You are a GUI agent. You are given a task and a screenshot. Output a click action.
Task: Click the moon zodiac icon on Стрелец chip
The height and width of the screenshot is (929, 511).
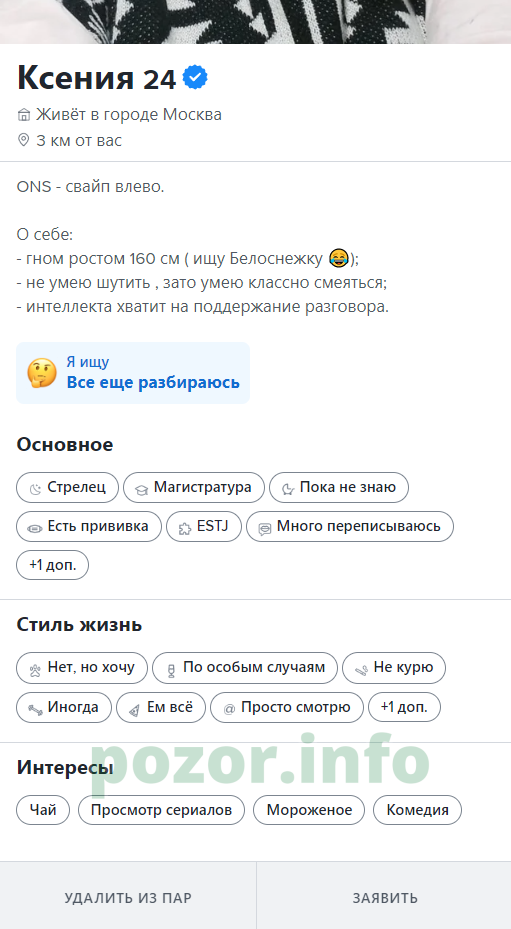tap(36, 489)
